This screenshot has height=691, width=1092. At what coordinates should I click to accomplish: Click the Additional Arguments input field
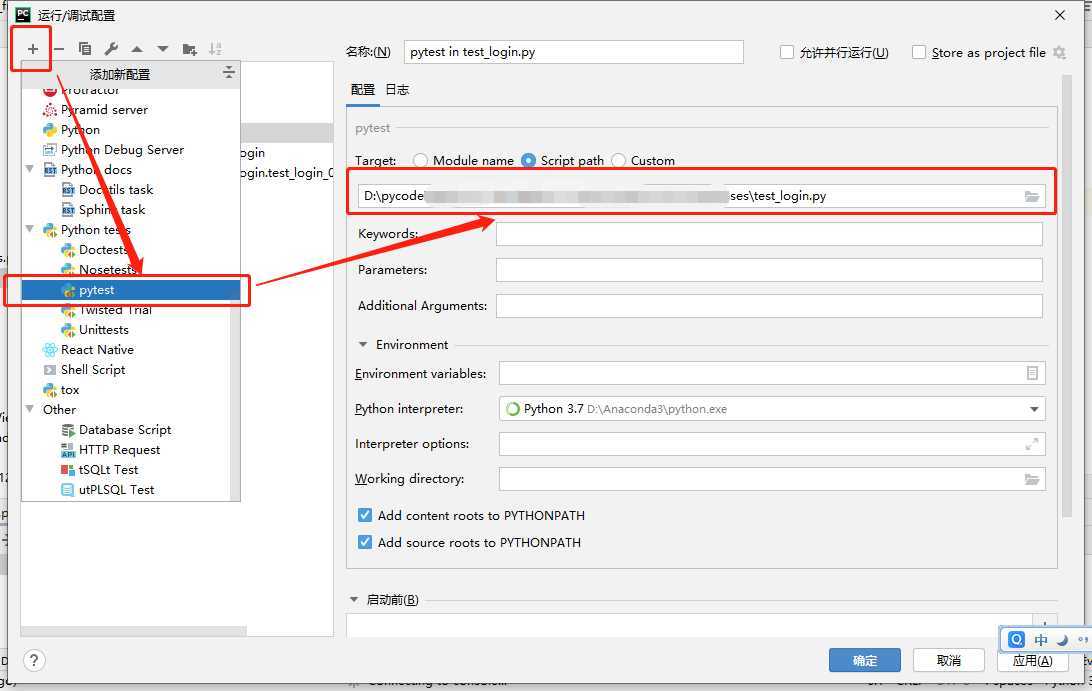[x=769, y=306]
